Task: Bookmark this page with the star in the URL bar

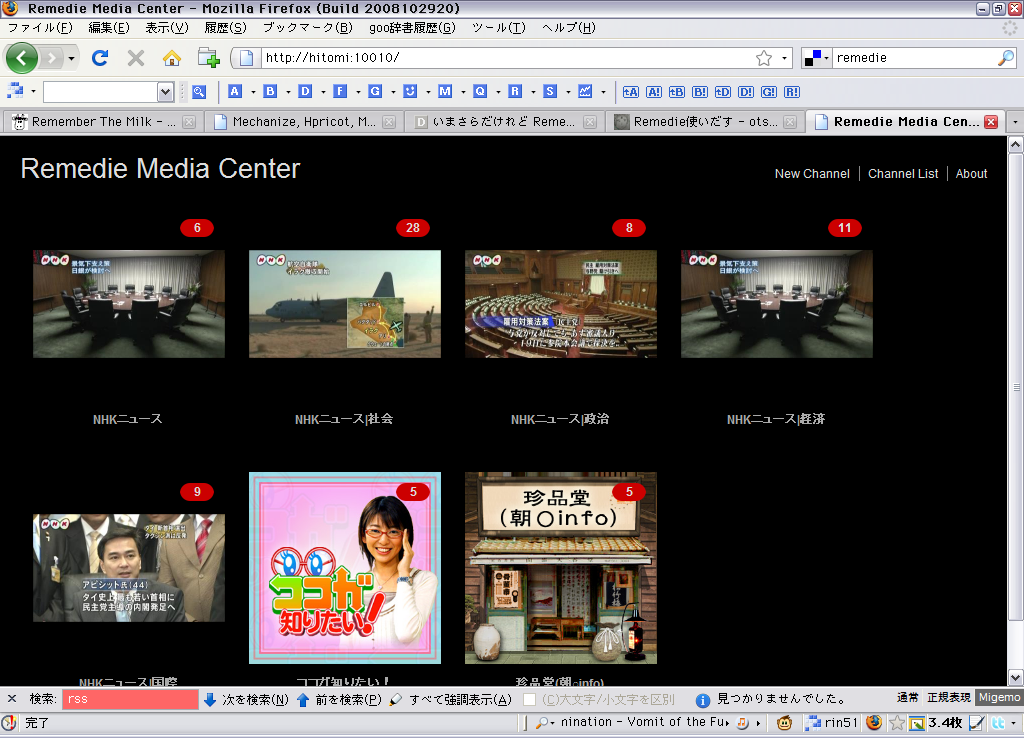Action: (x=763, y=58)
